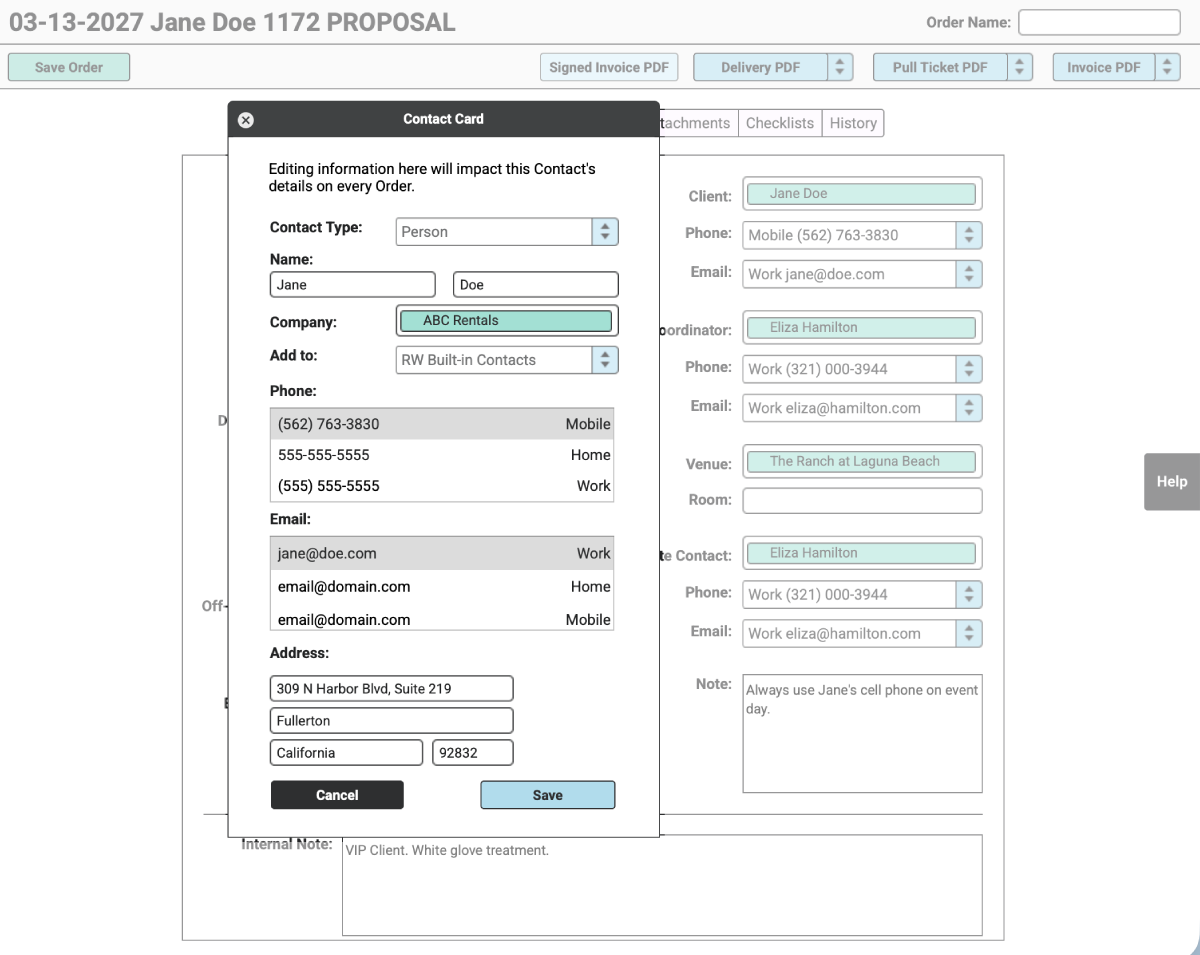
Task: Open client email dropdown Work jane@doe.com
Action: pyautogui.click(x=862, y=274)
